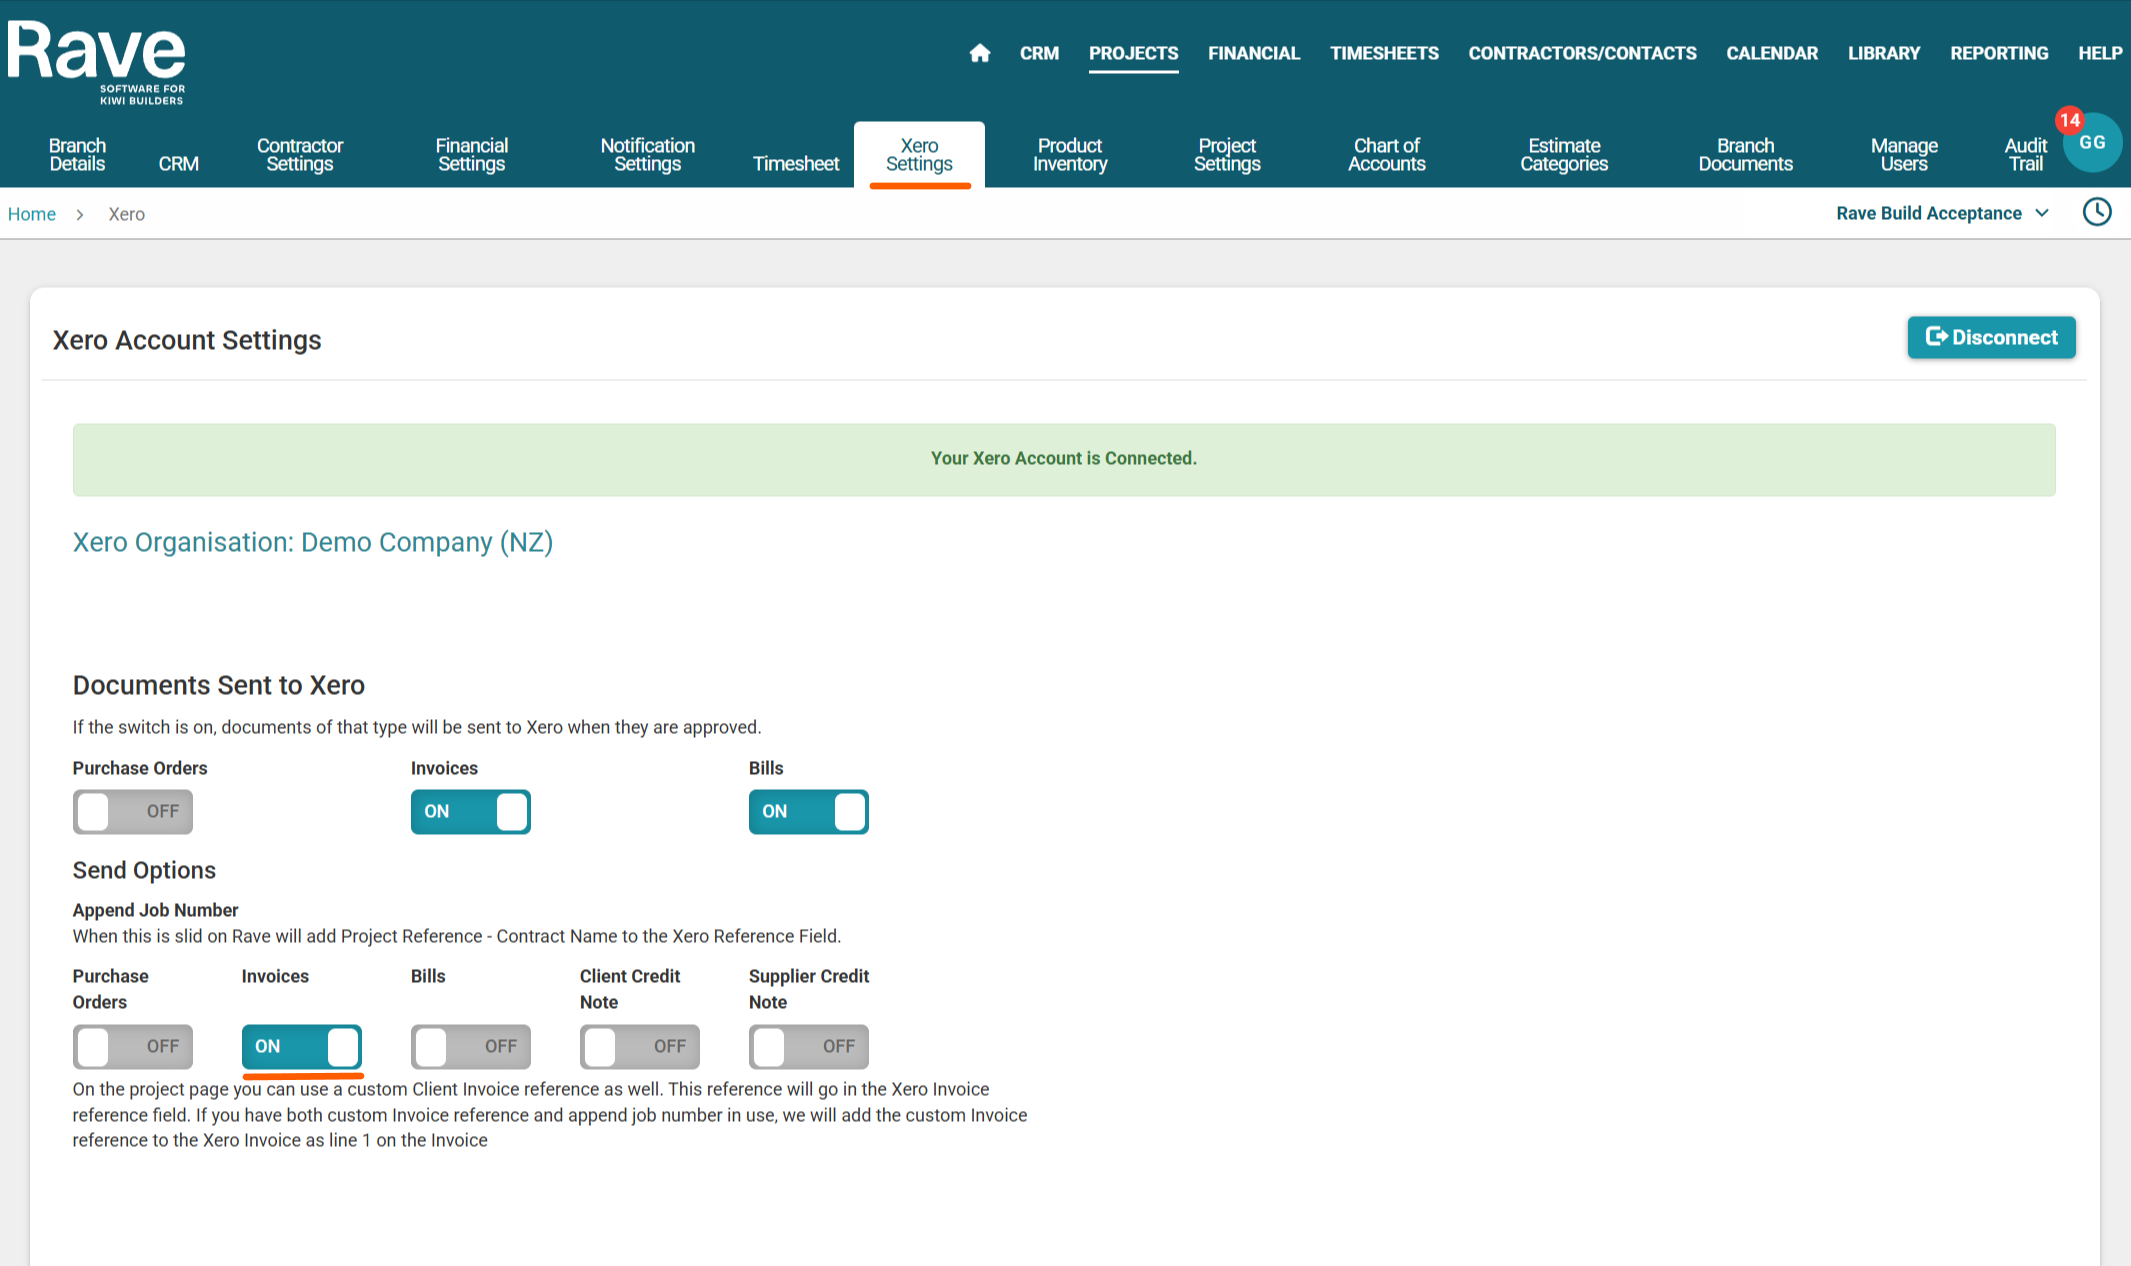Open the FINANCIAL top menu
The height and width of the screenshot is (1266, 2131).
pos(1253,53)
